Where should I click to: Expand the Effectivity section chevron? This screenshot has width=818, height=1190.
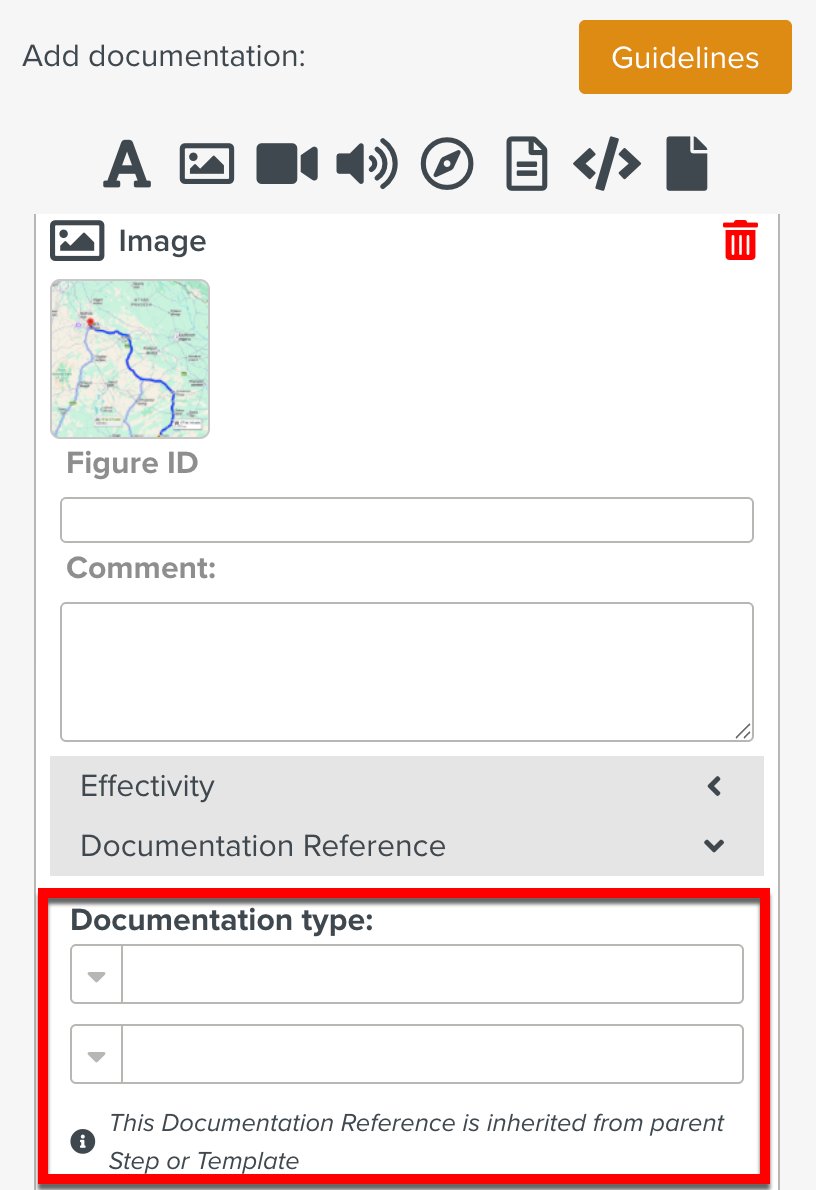click(714, 786)
